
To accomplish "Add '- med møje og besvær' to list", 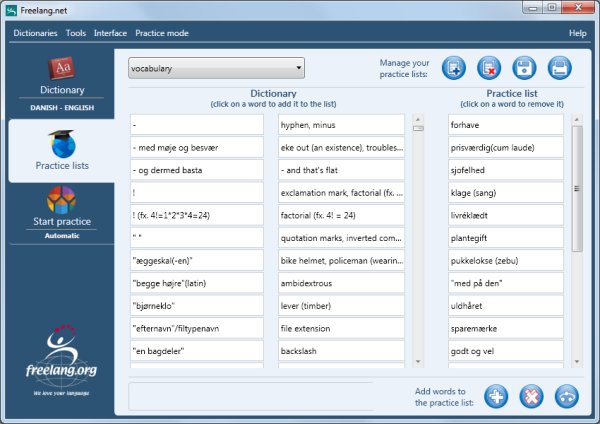I will (x=197, y=148).
